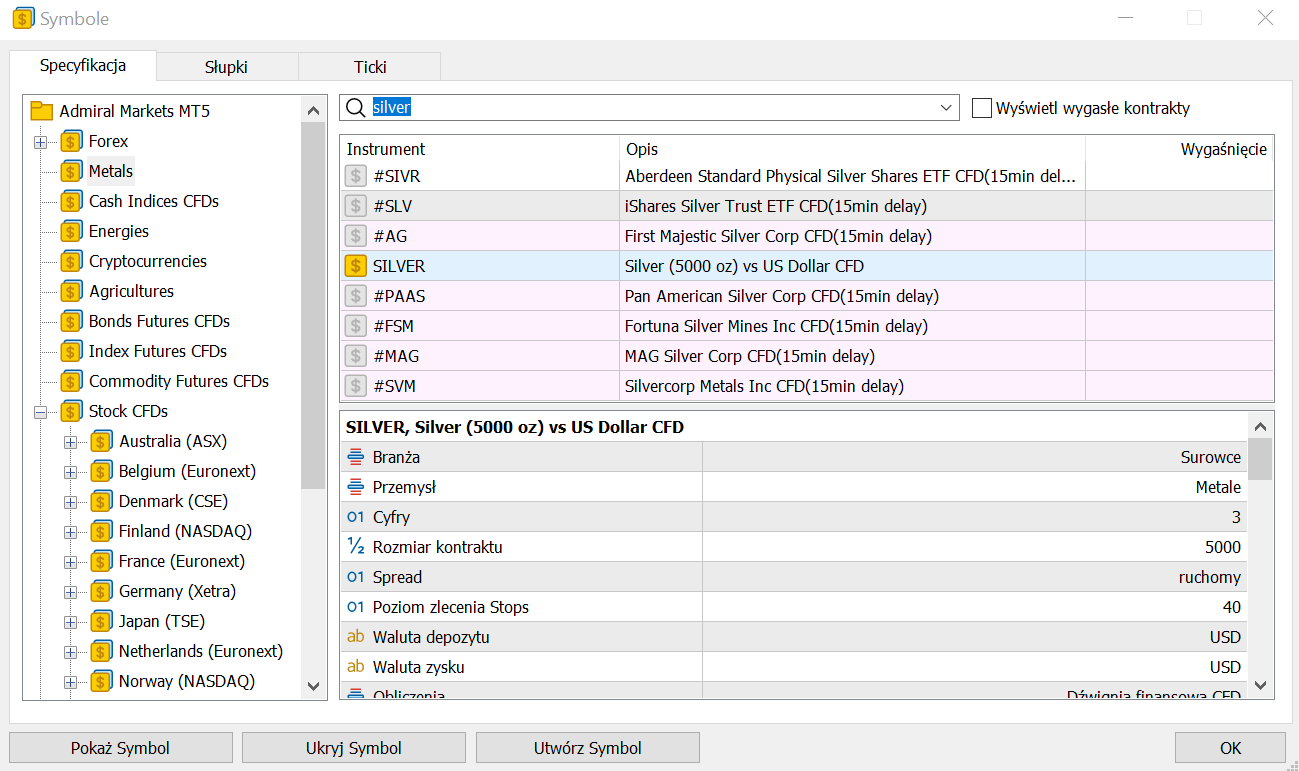The image size is (1299, 771).
Task: Enable Wyświetl wygasłe kontrakty checkbox
Action: 981,108
